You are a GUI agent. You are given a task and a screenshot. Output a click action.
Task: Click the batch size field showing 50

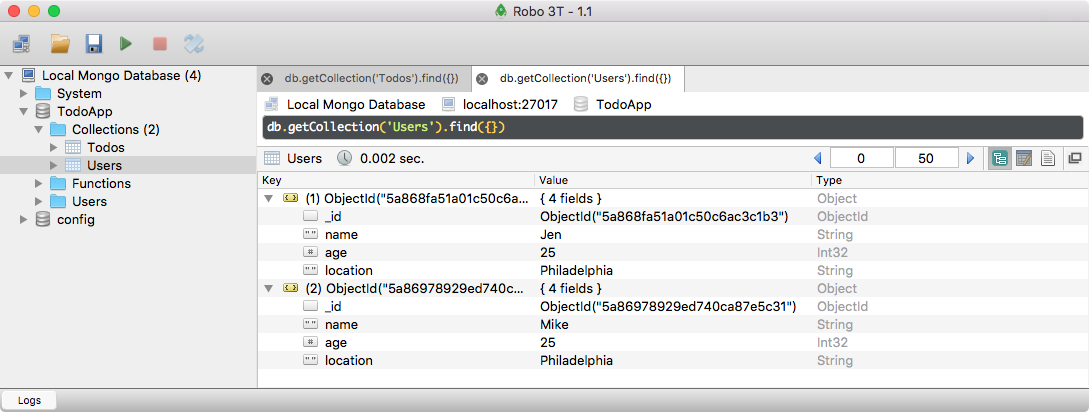(926, 158)
